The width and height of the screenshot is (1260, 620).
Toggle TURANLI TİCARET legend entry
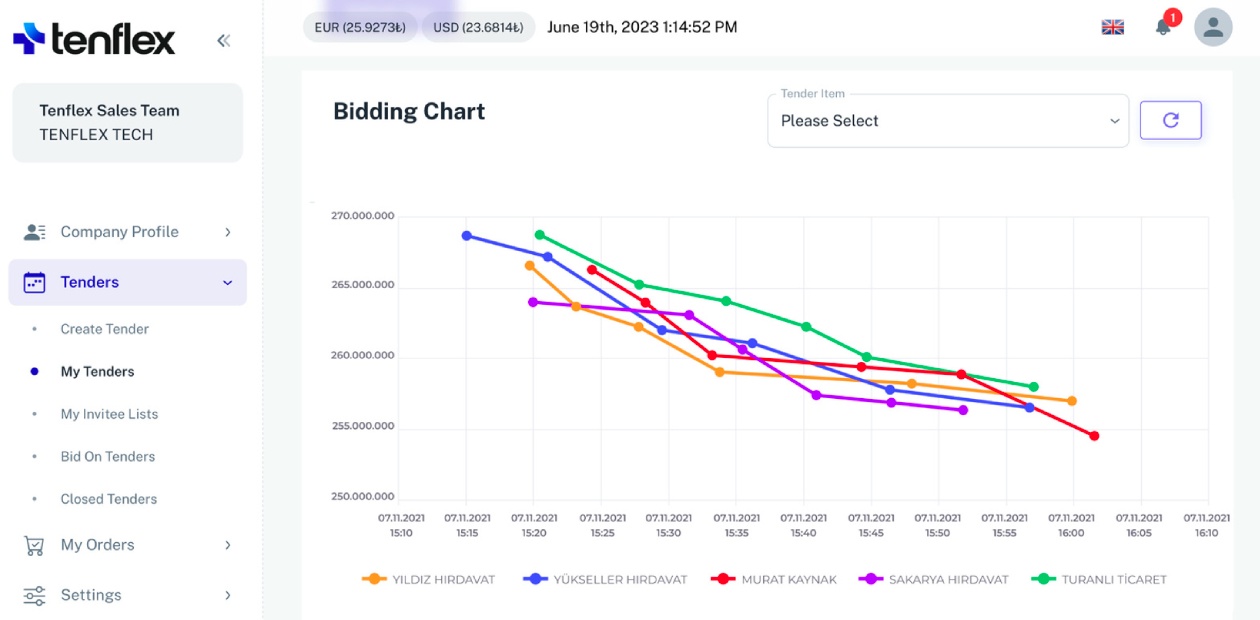pyautogui.click(x=1100, y=579)
